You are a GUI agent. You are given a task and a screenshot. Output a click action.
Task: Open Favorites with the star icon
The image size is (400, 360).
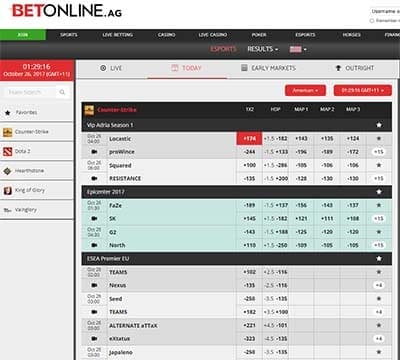coord(37,113)
